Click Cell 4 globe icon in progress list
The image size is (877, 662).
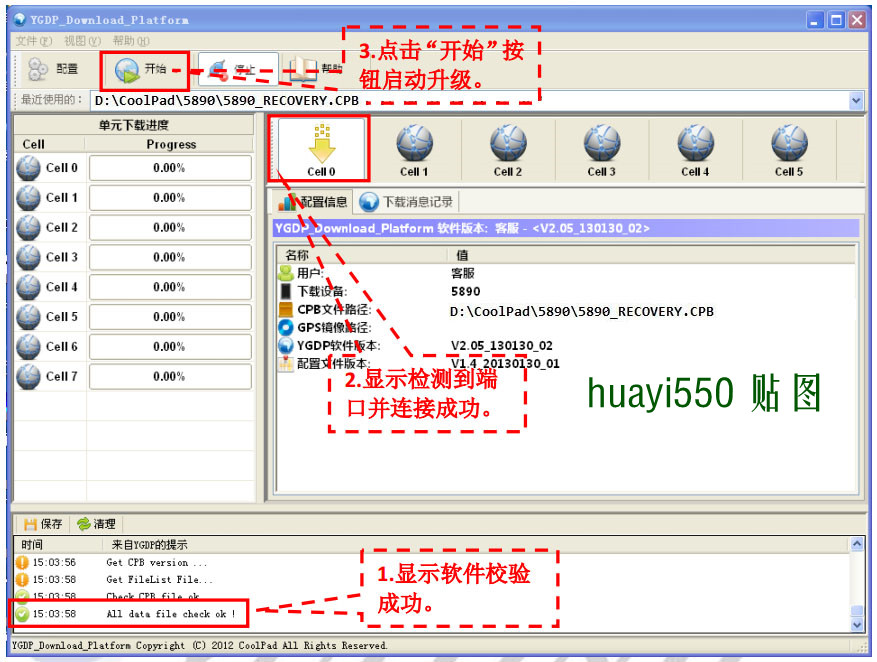pos(28,287)
